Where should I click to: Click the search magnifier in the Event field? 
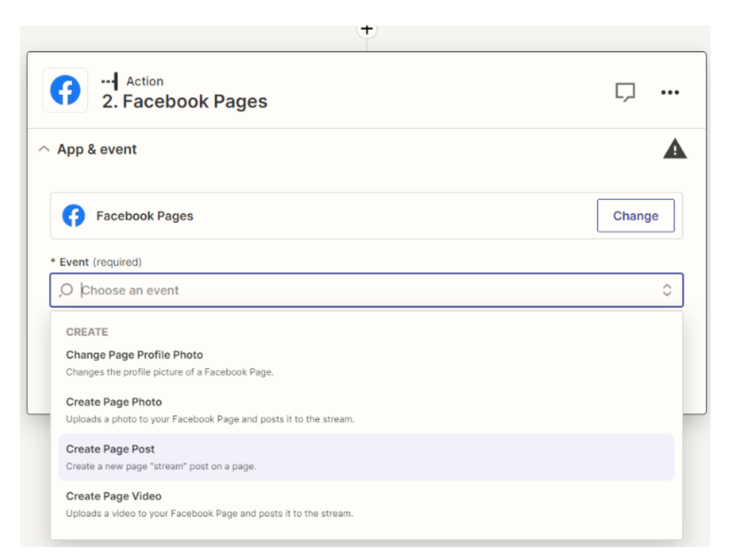[x=66, y=290]
